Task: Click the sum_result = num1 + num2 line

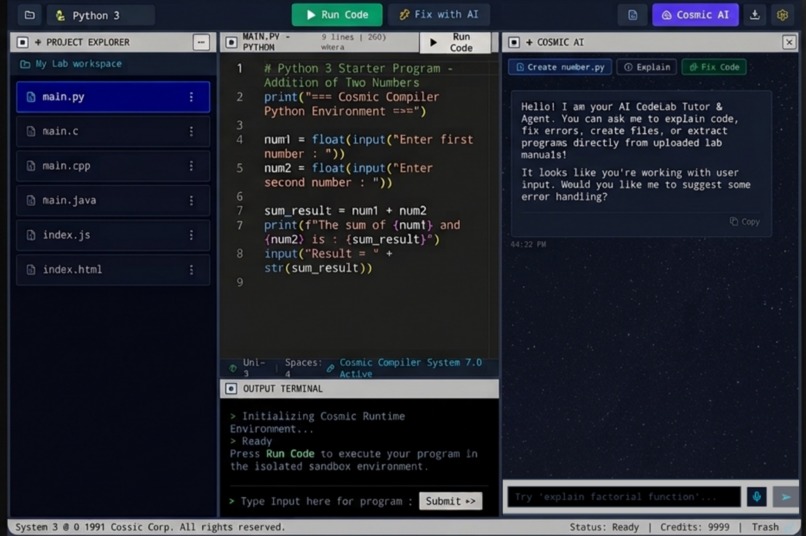Action: 345,211
